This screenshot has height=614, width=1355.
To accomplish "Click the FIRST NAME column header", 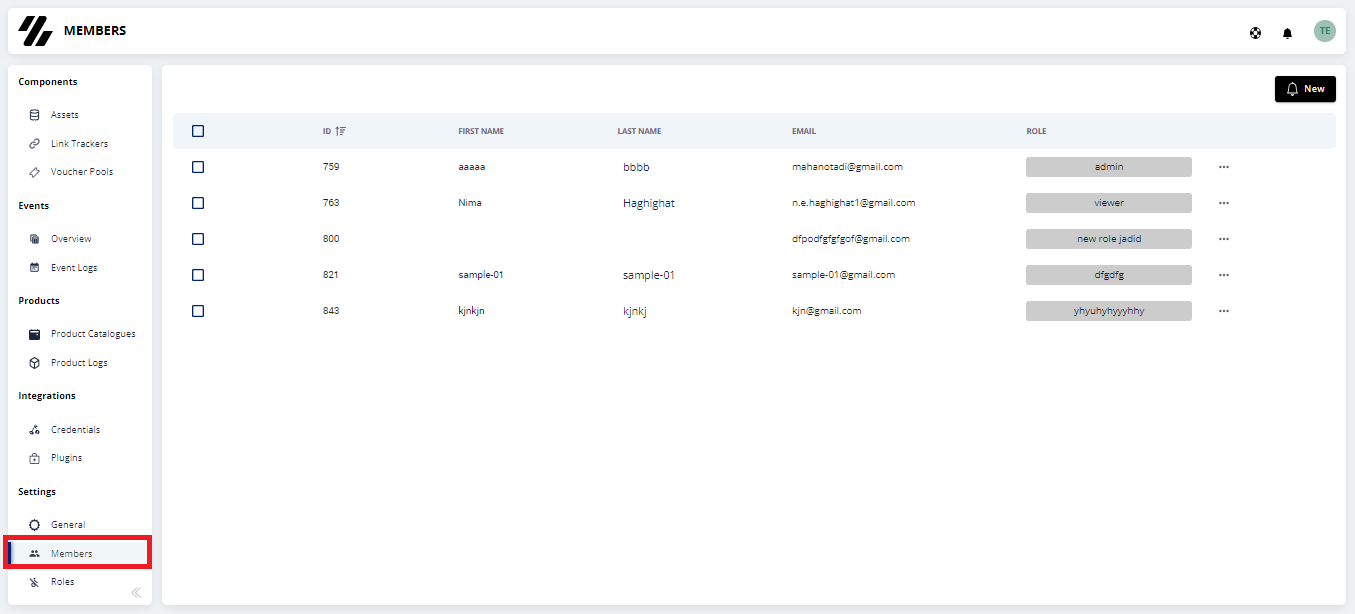I will pos(481,132).
